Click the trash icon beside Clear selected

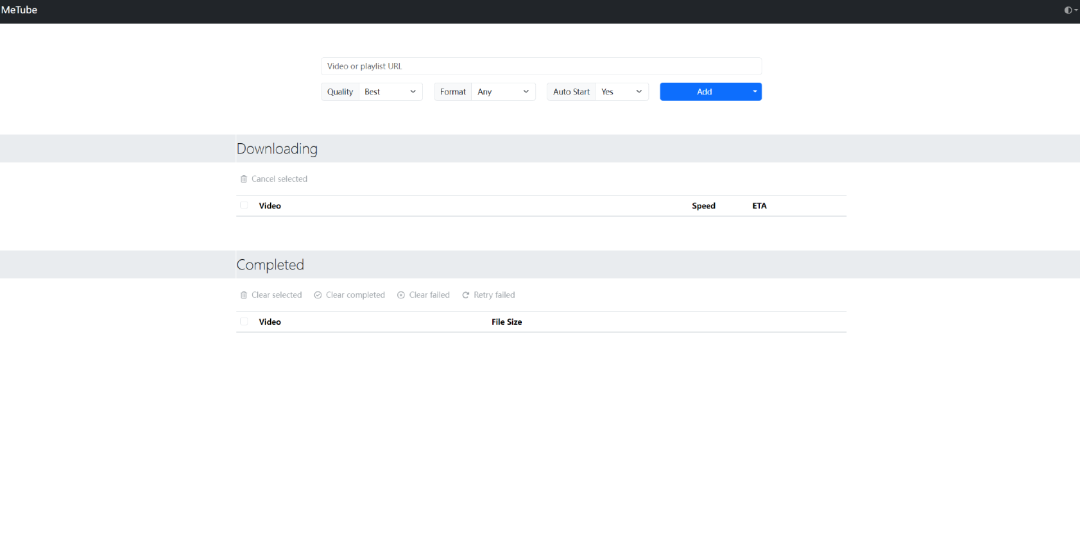(x=244, y=295)
